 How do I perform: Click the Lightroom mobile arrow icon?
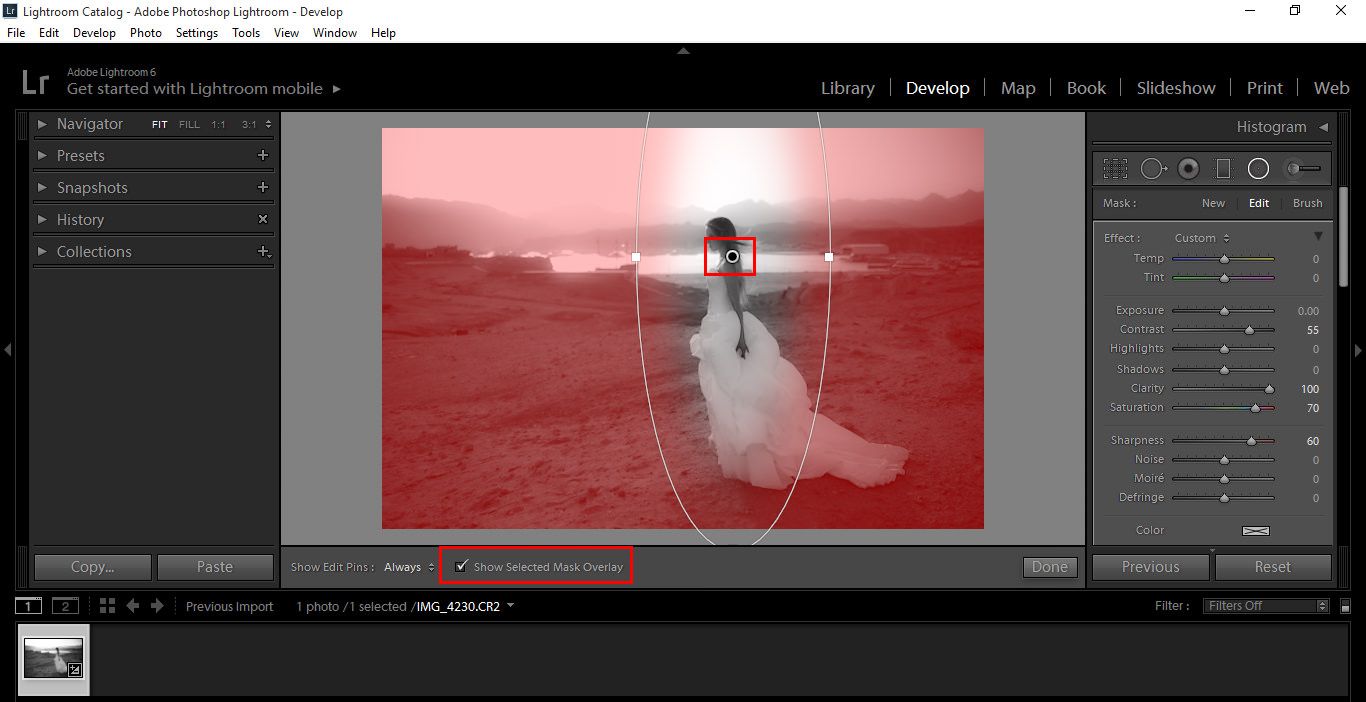pos(336,89)
